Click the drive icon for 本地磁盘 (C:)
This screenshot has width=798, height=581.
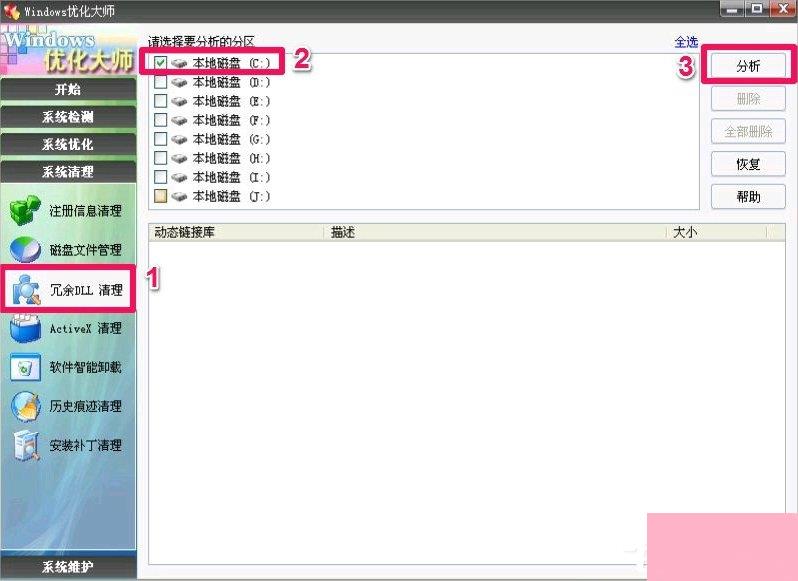(179, 63)
